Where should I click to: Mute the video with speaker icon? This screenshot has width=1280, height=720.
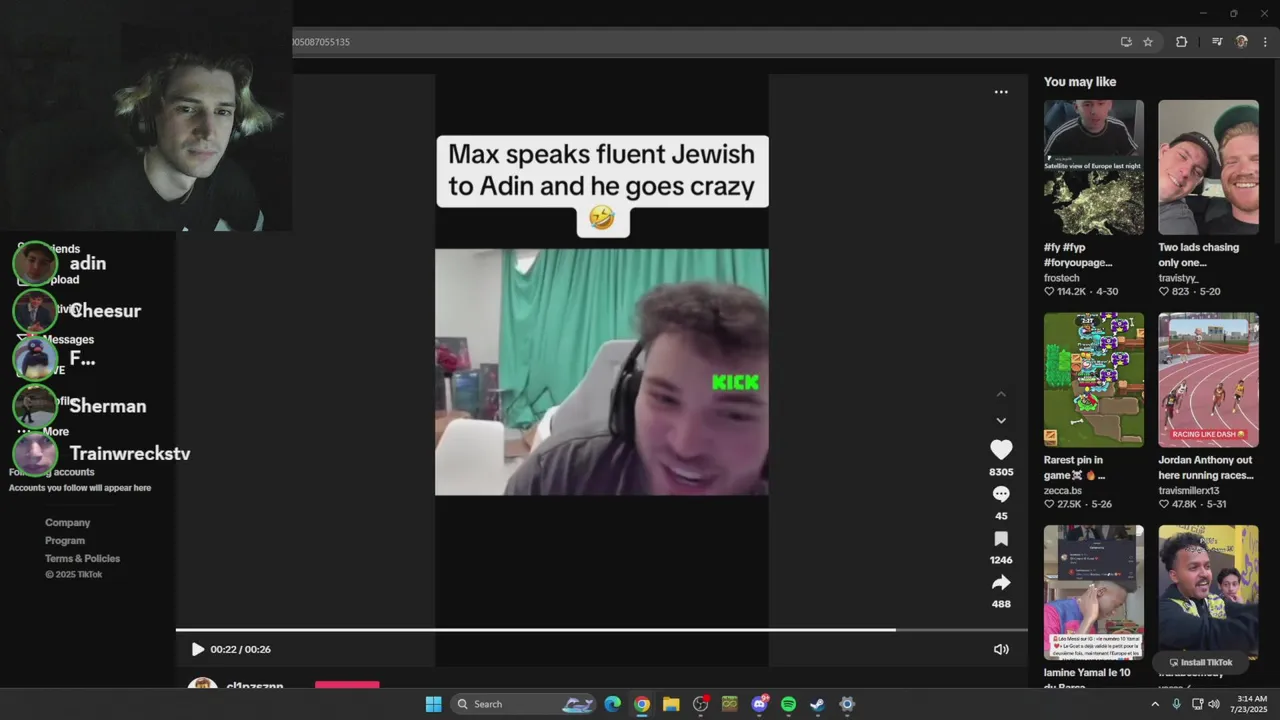[1001, 649]
